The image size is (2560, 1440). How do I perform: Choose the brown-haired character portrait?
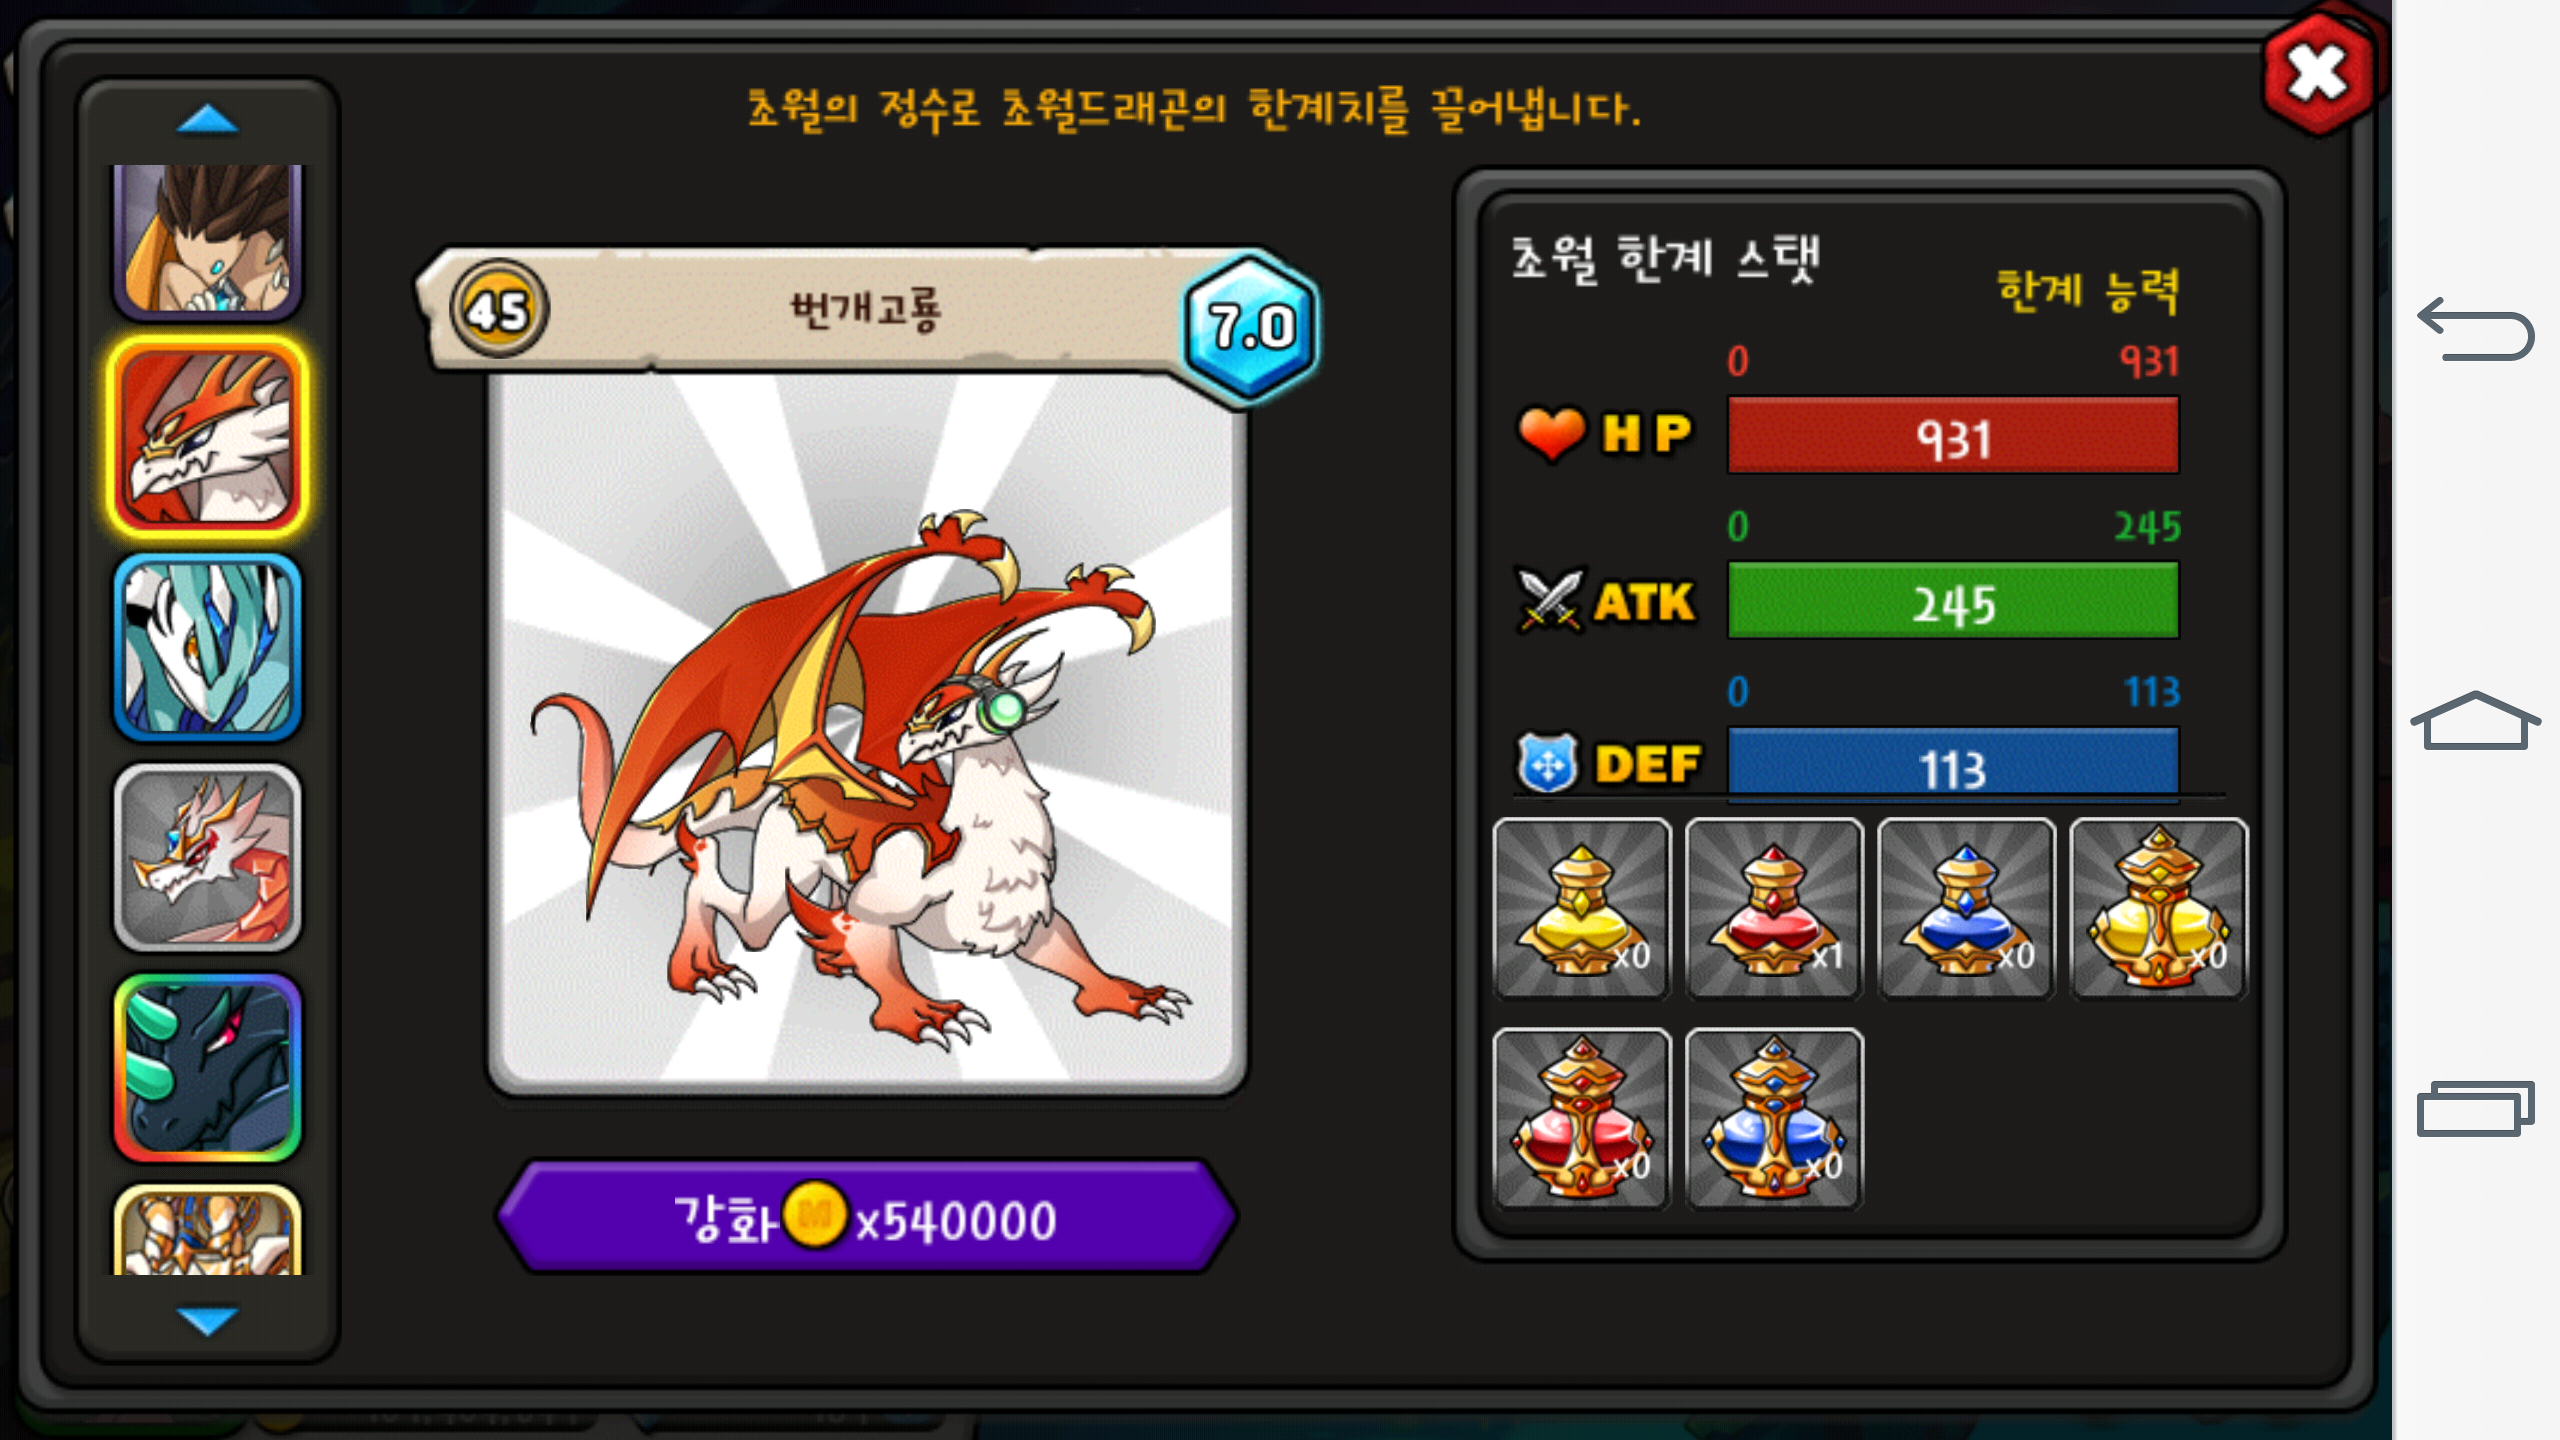point(208,240)
